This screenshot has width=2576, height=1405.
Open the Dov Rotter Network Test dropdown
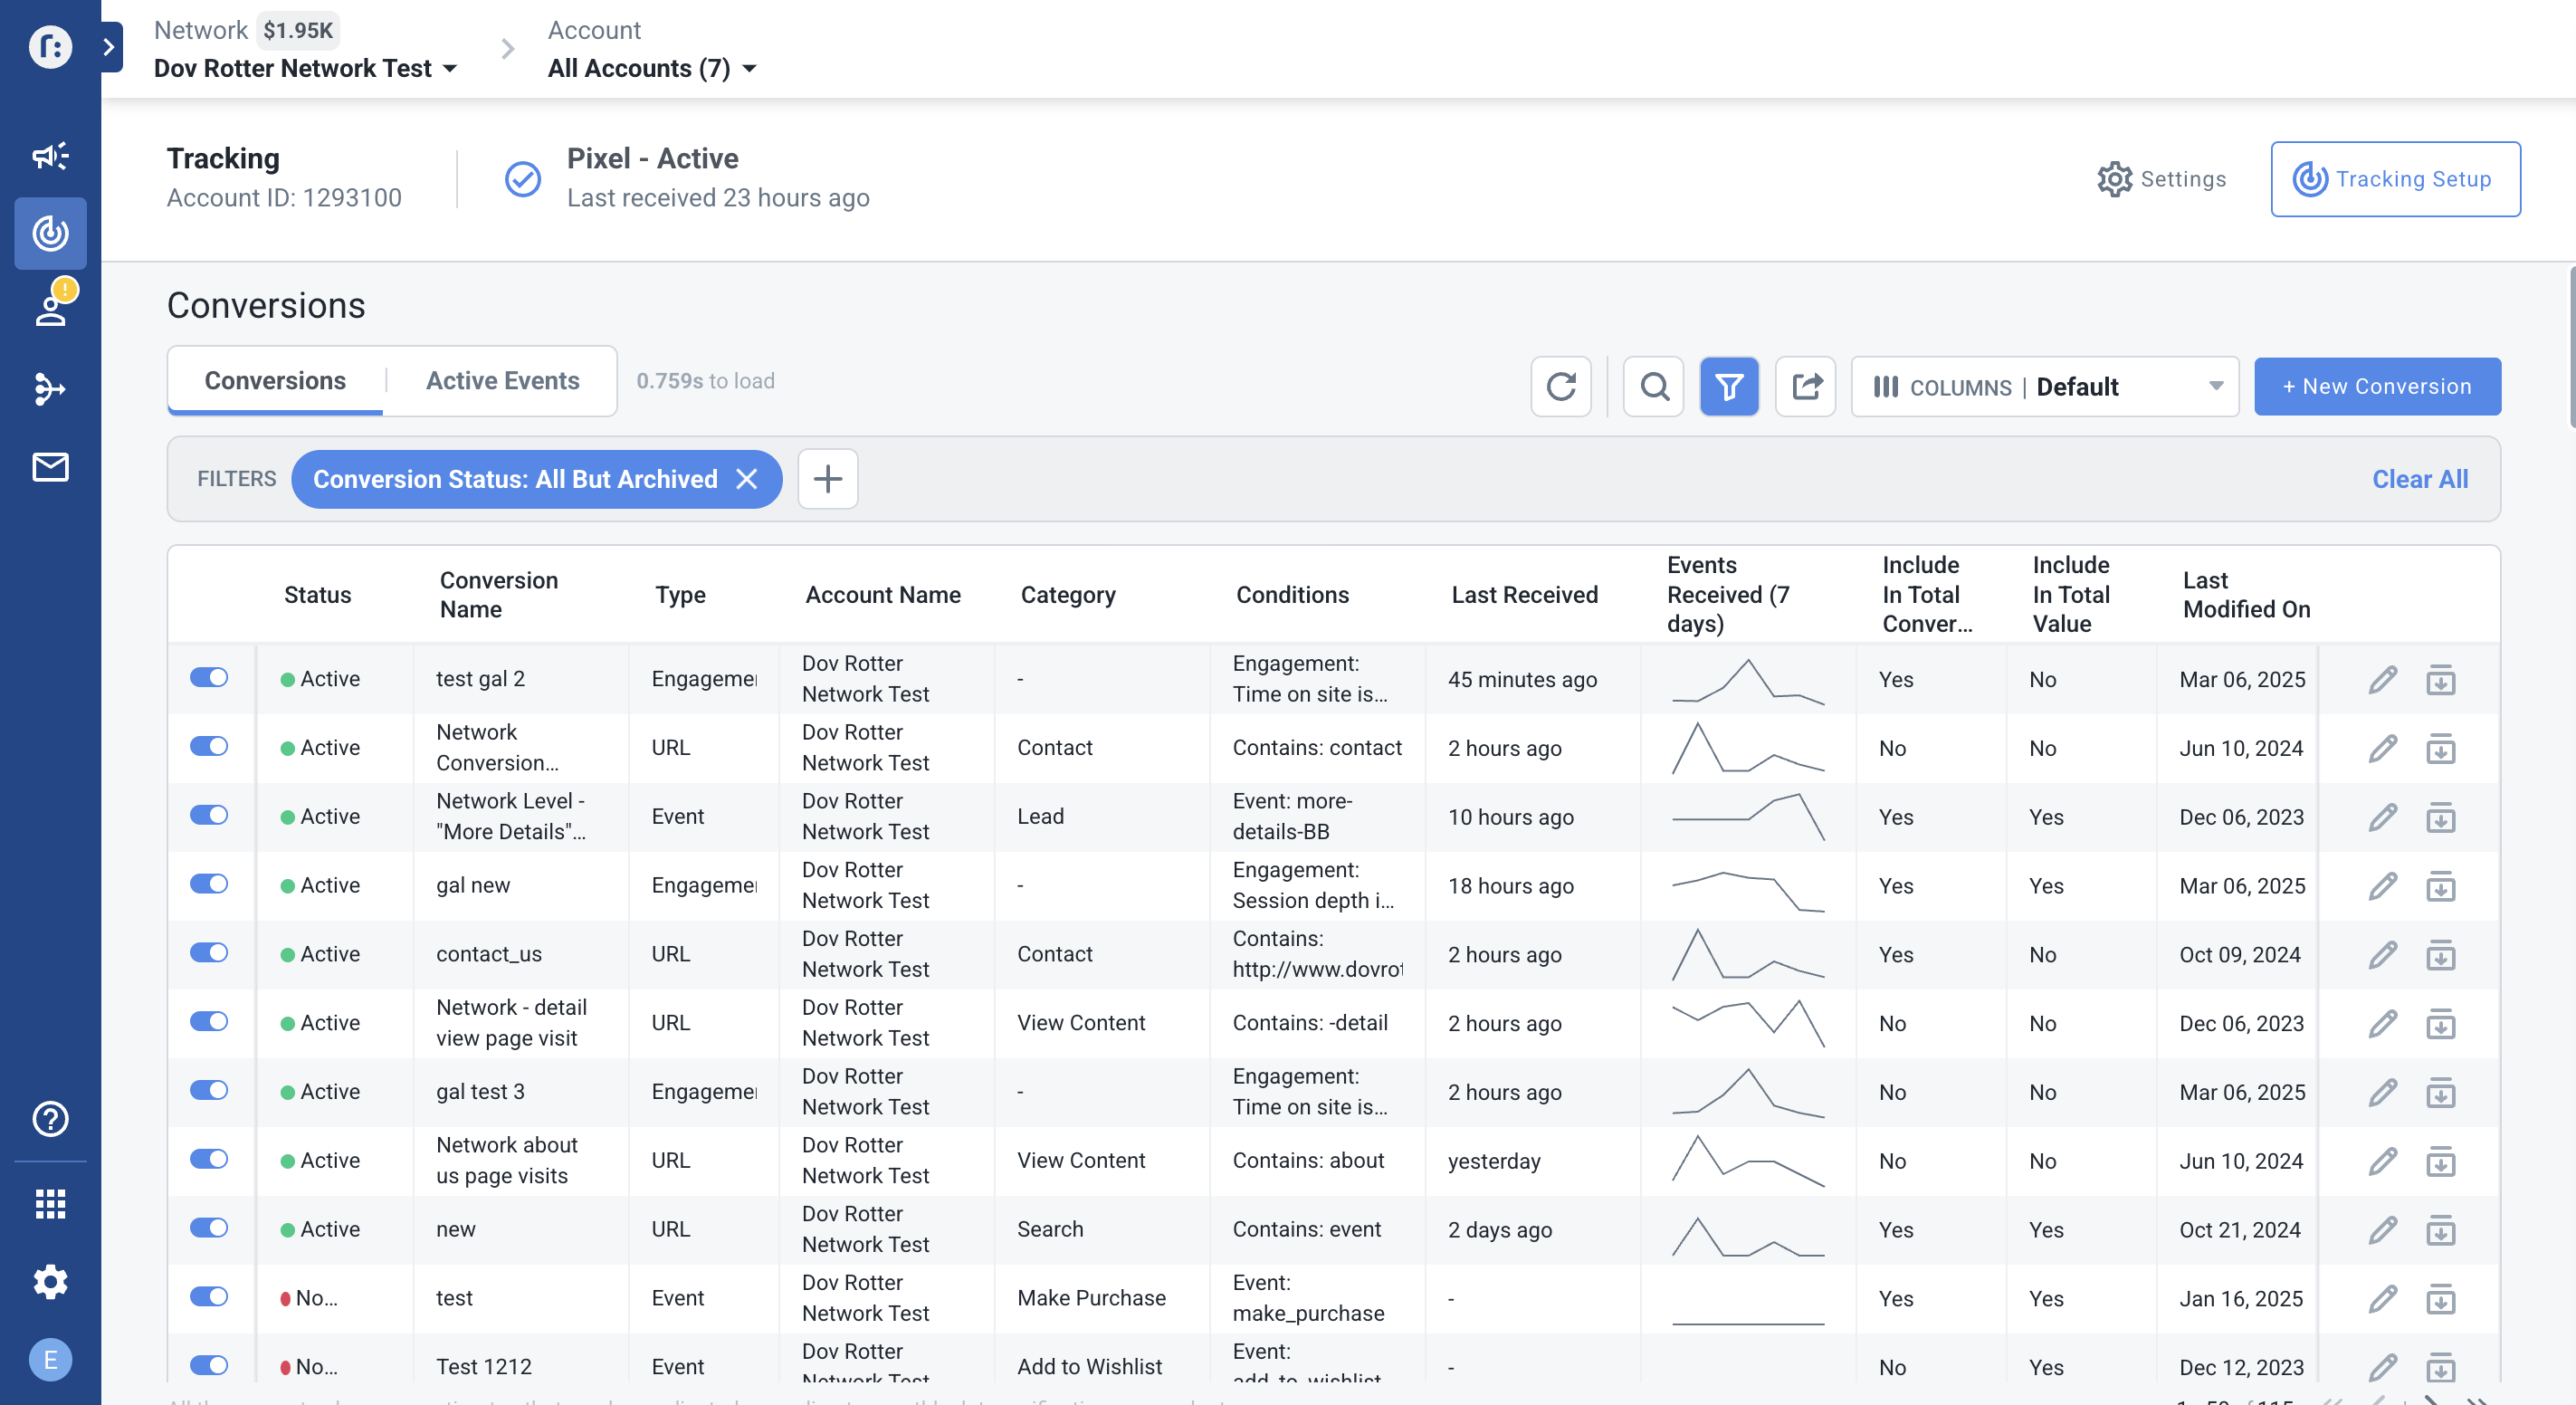tap(305, 68)
